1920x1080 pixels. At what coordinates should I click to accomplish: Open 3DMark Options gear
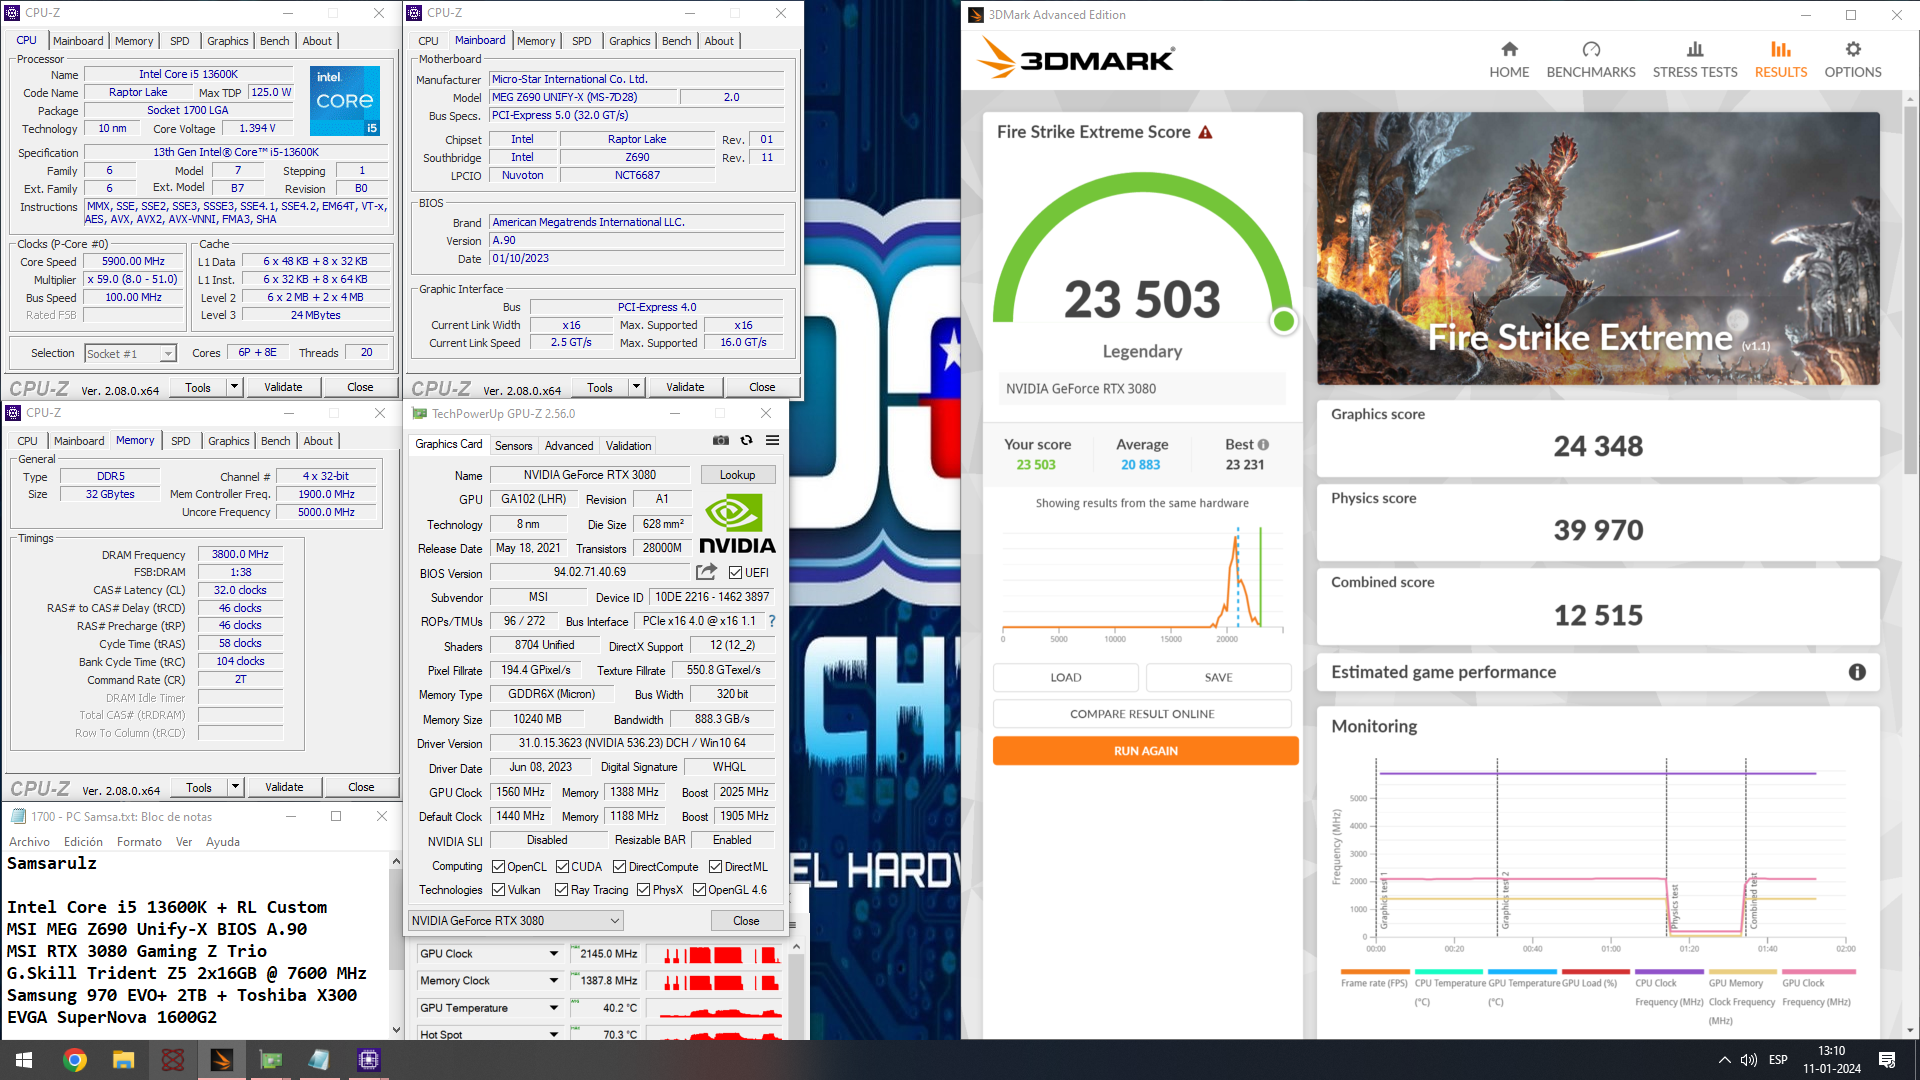click(1853, 49)
